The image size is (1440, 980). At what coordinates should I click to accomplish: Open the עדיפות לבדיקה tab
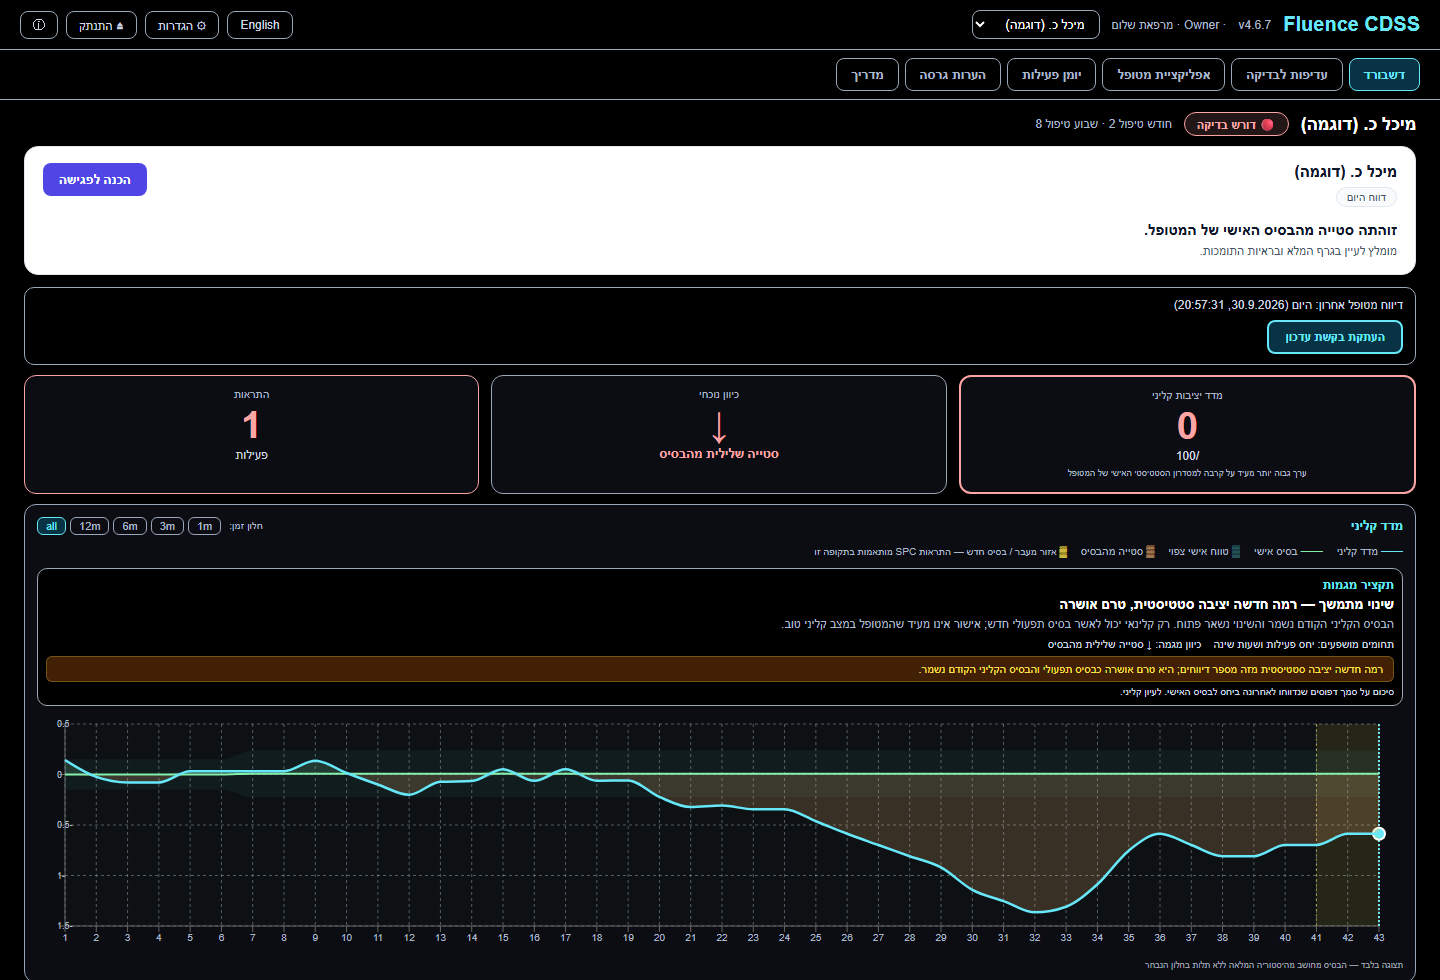click(1287, 75)
